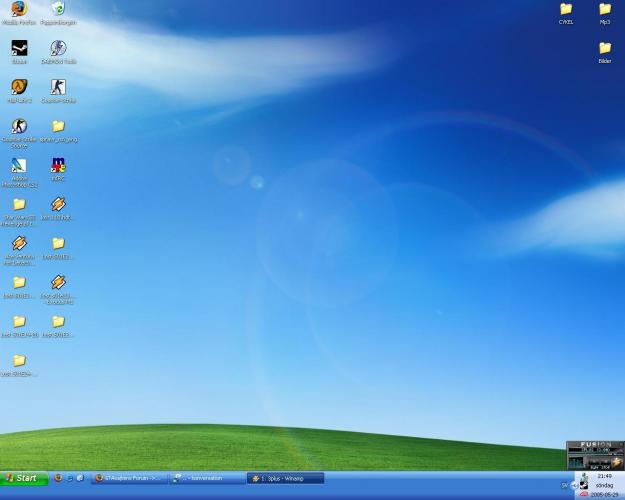
Task: Select the Counter-Strike desktop shortcut
Action: point(58,91)
